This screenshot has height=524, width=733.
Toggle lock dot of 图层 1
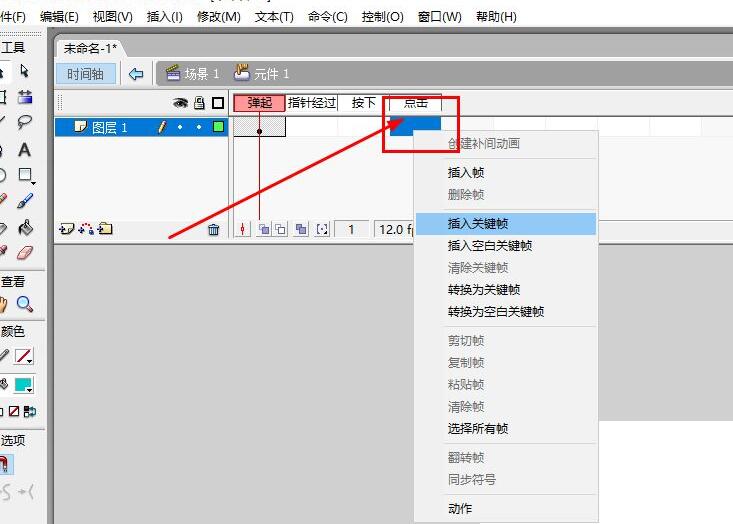pos(199,127)
